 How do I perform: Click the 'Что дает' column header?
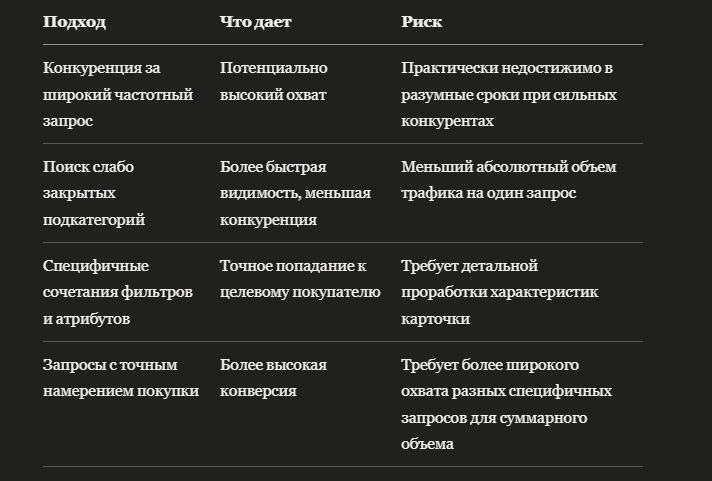click(256, 22)
